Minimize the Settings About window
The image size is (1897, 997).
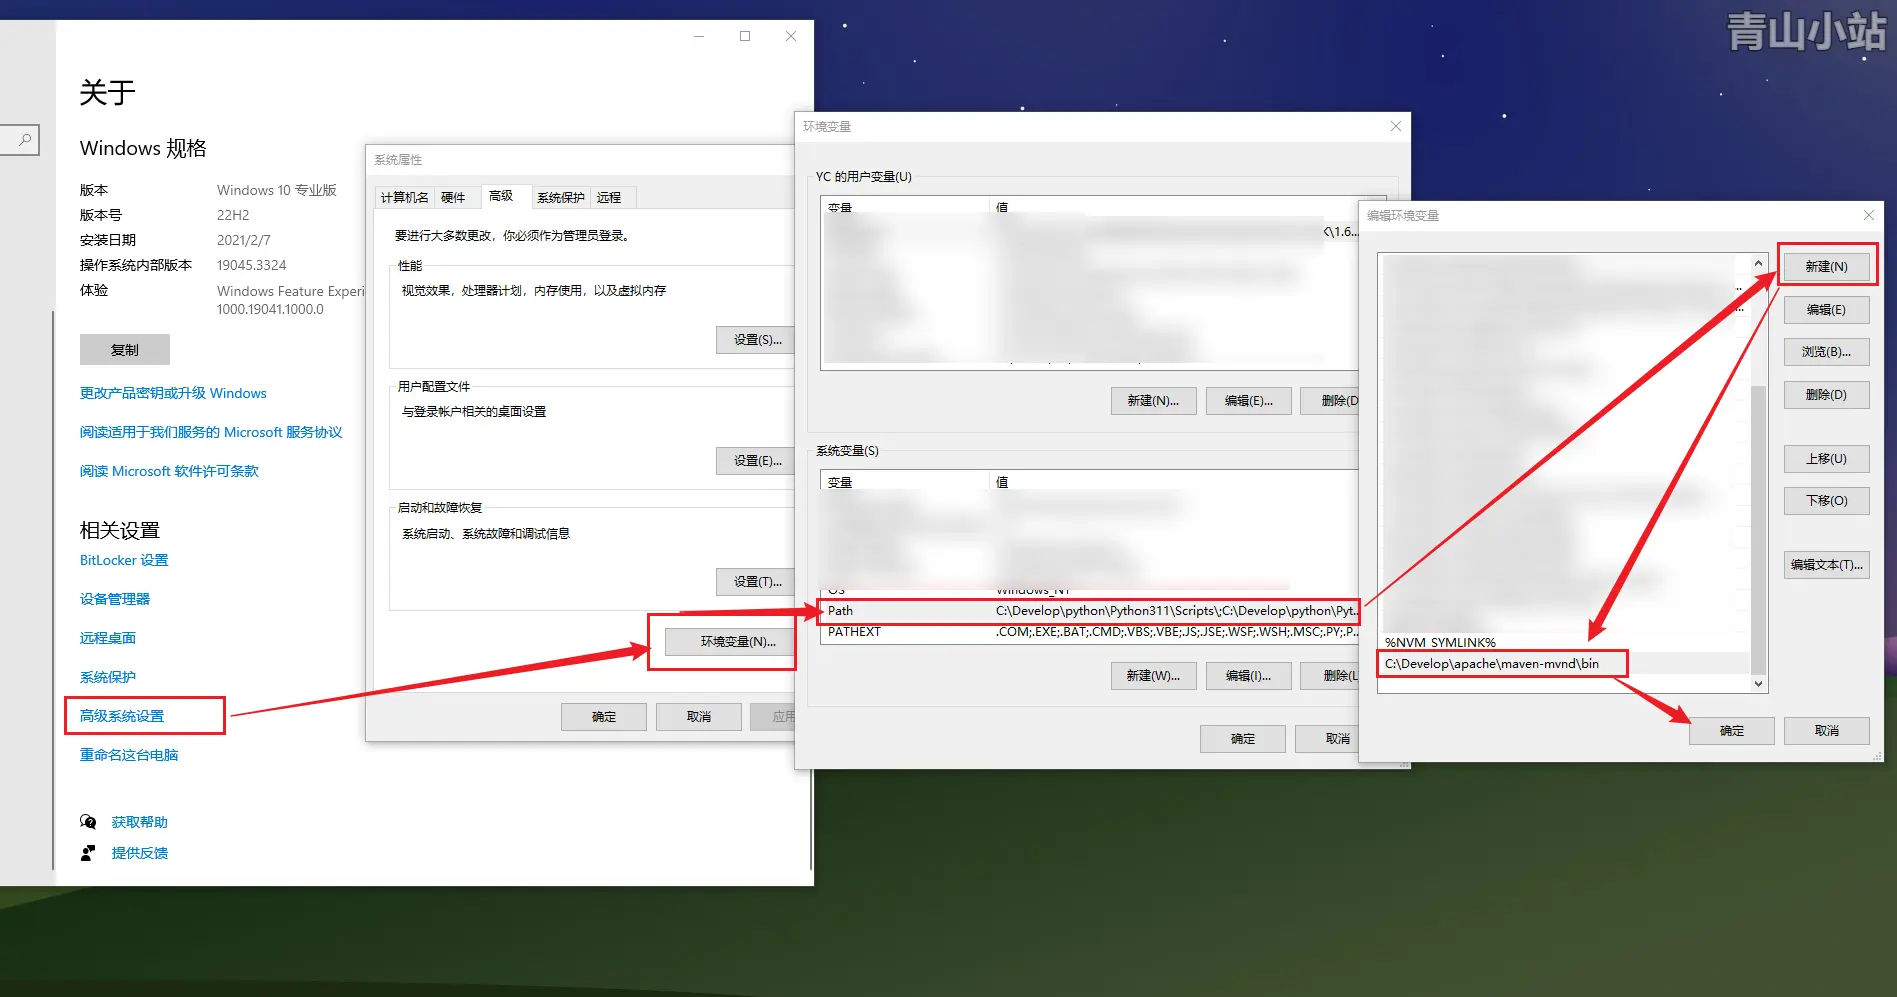(699, 36)
